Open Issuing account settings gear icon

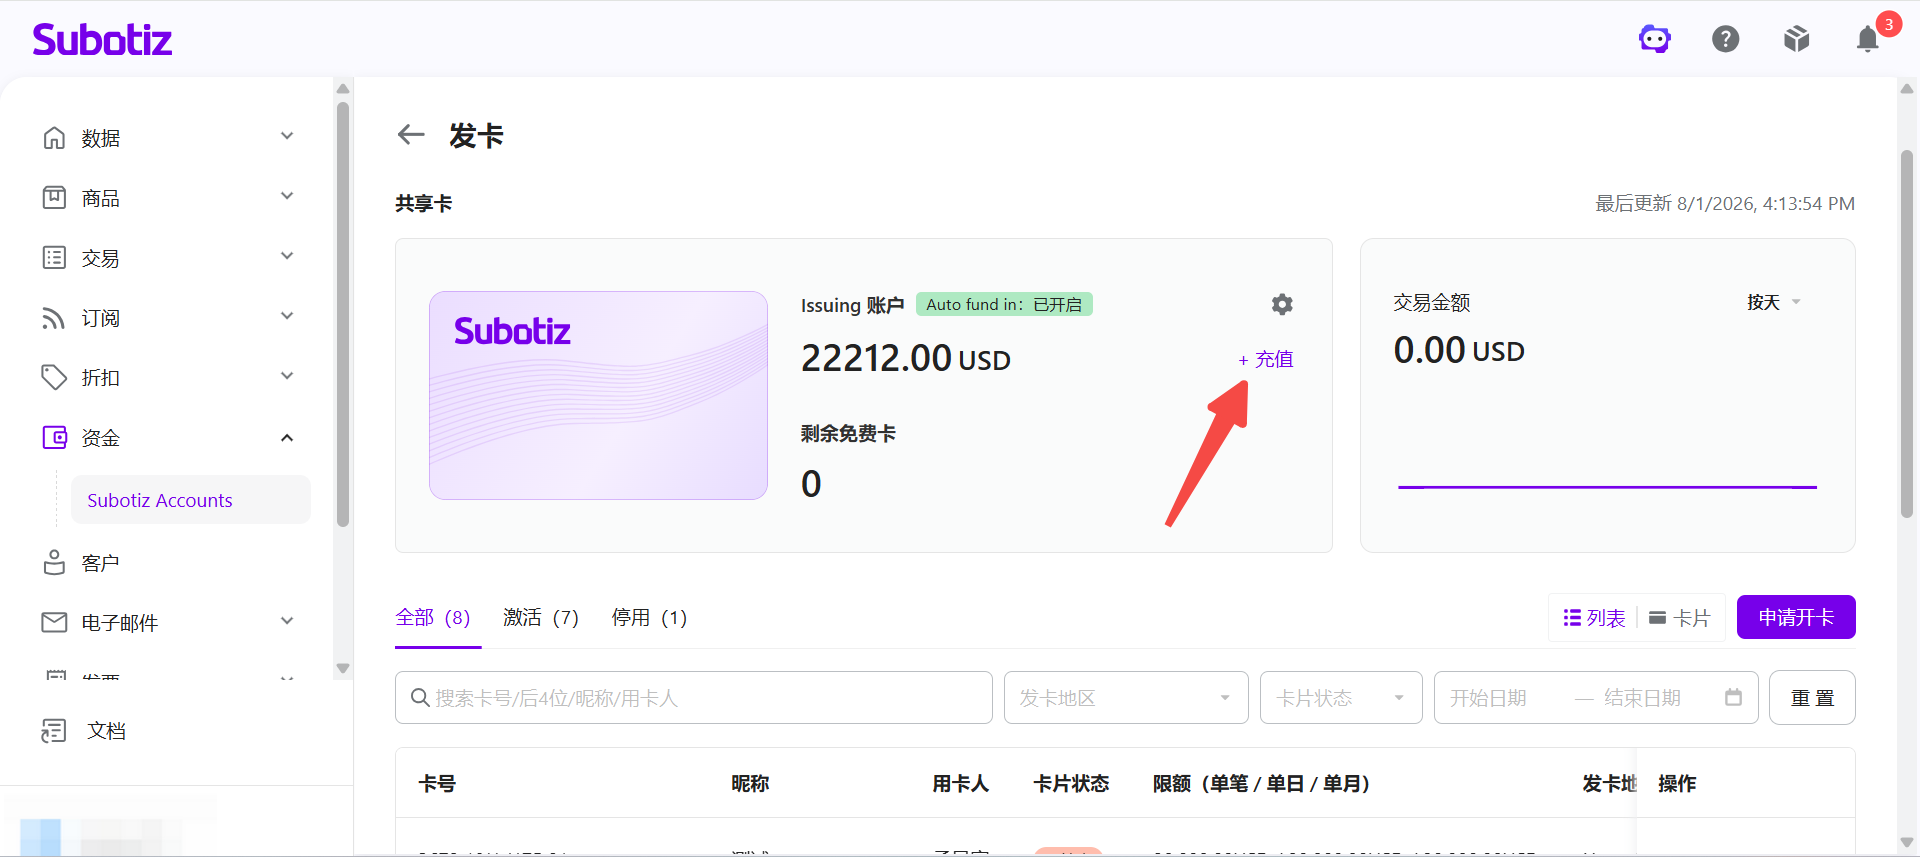[1282, 304]
